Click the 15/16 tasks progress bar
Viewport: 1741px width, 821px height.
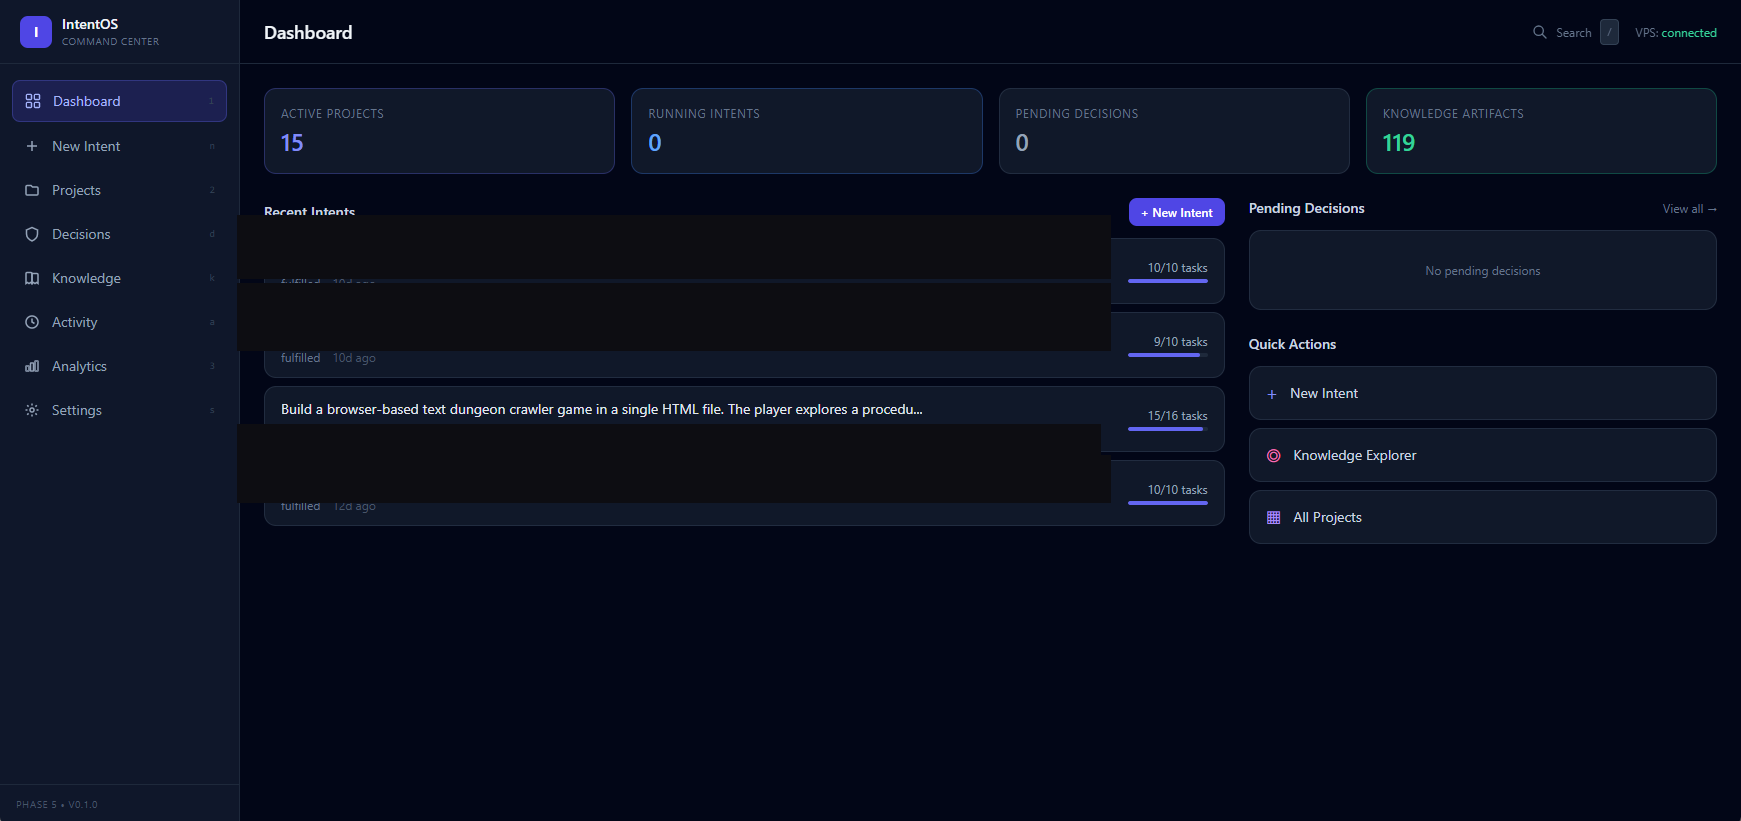[1167, 429]
